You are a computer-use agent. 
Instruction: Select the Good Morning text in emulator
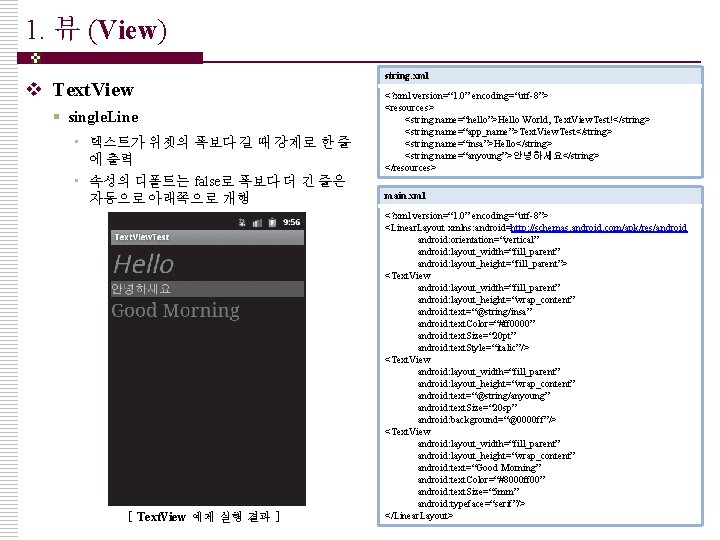tap(175, 311)
